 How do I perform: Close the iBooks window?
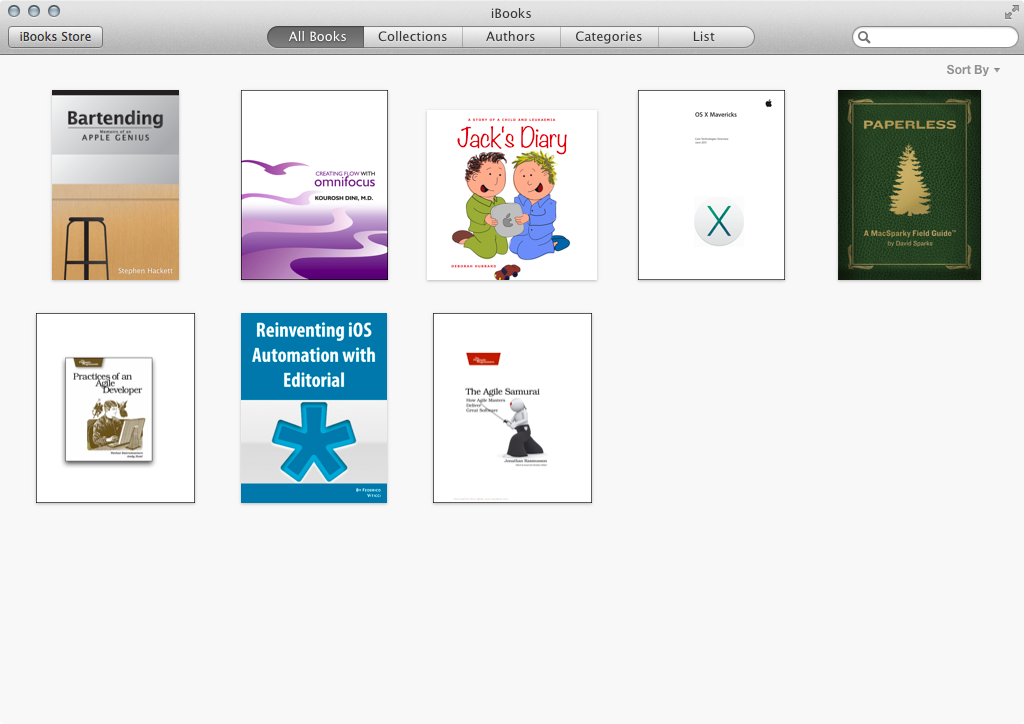point(14,11)
